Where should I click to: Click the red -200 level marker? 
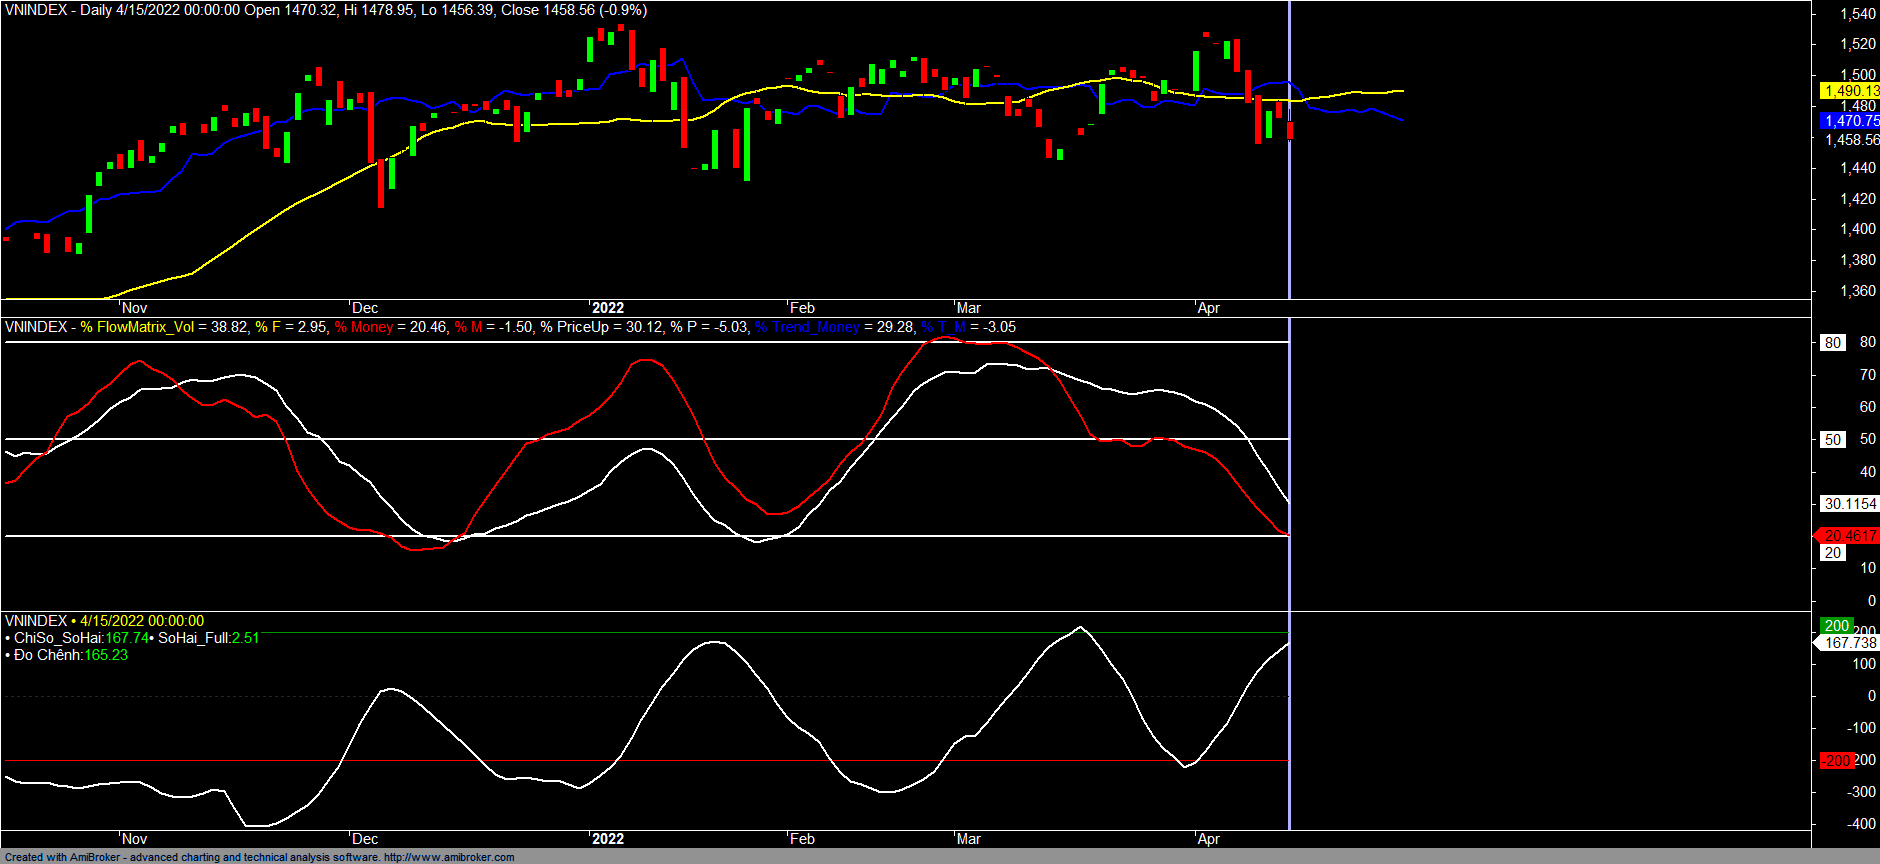(x=1835, y=760)
